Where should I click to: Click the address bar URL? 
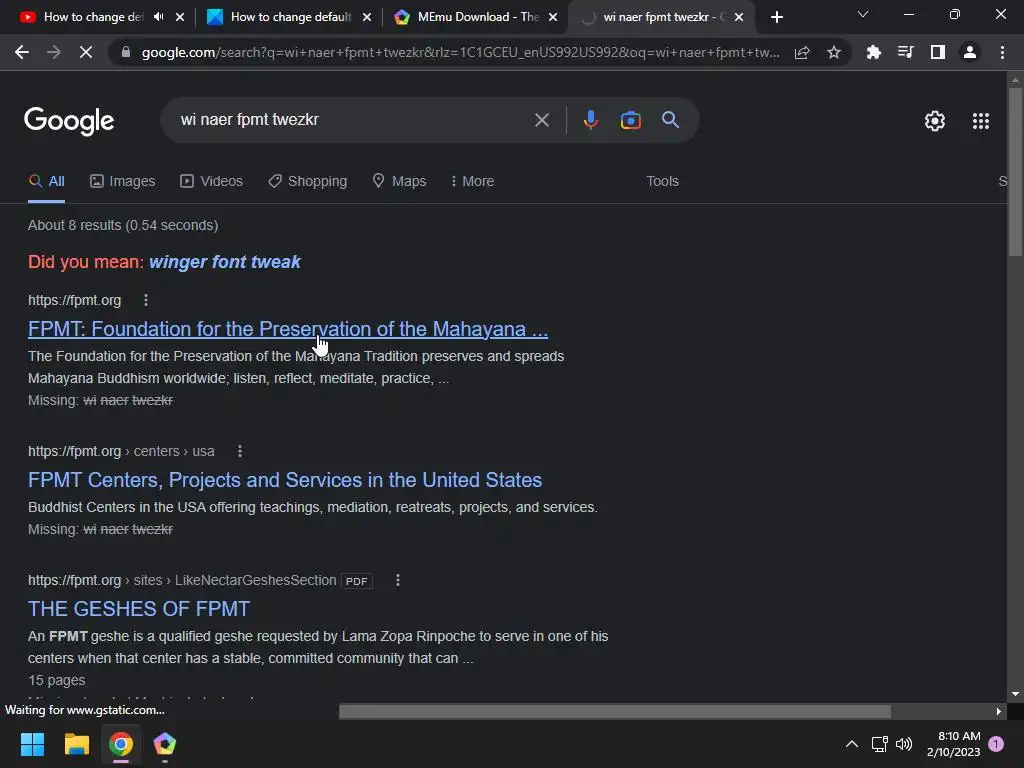tap(460, 52)
